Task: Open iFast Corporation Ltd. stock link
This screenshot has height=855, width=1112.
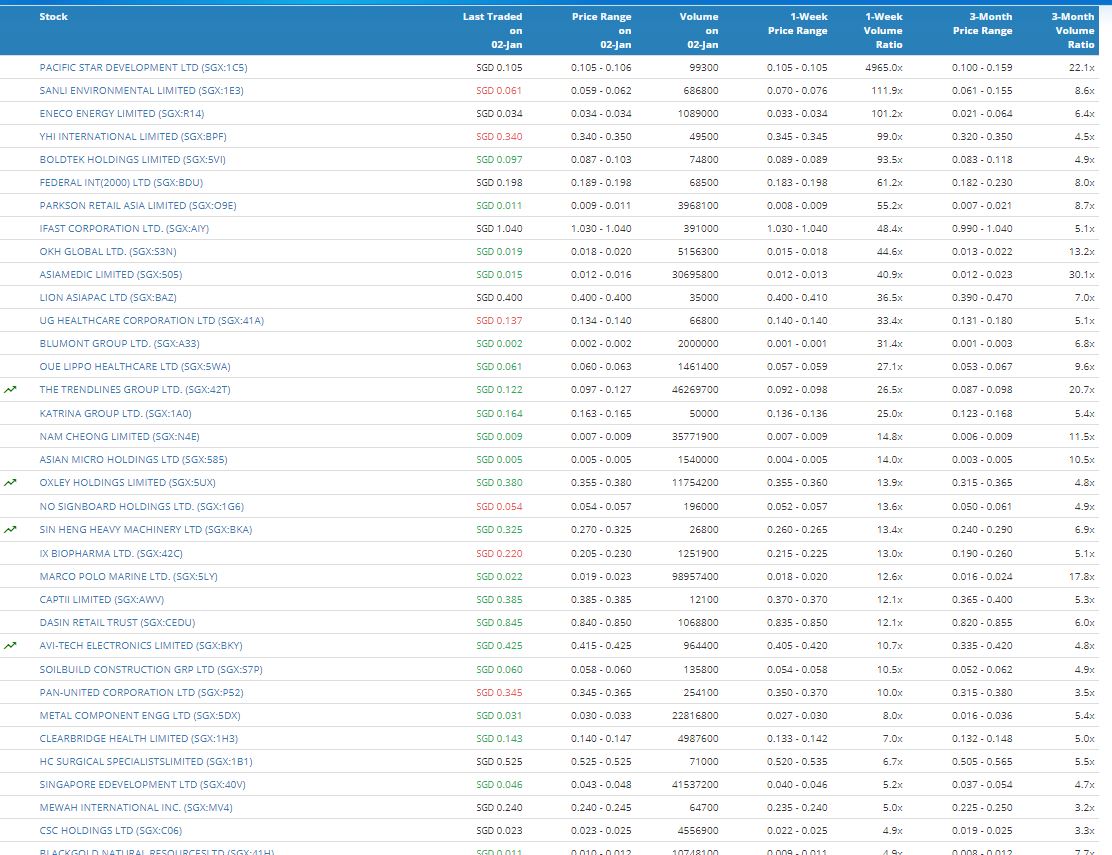Action: coord(124,228)
